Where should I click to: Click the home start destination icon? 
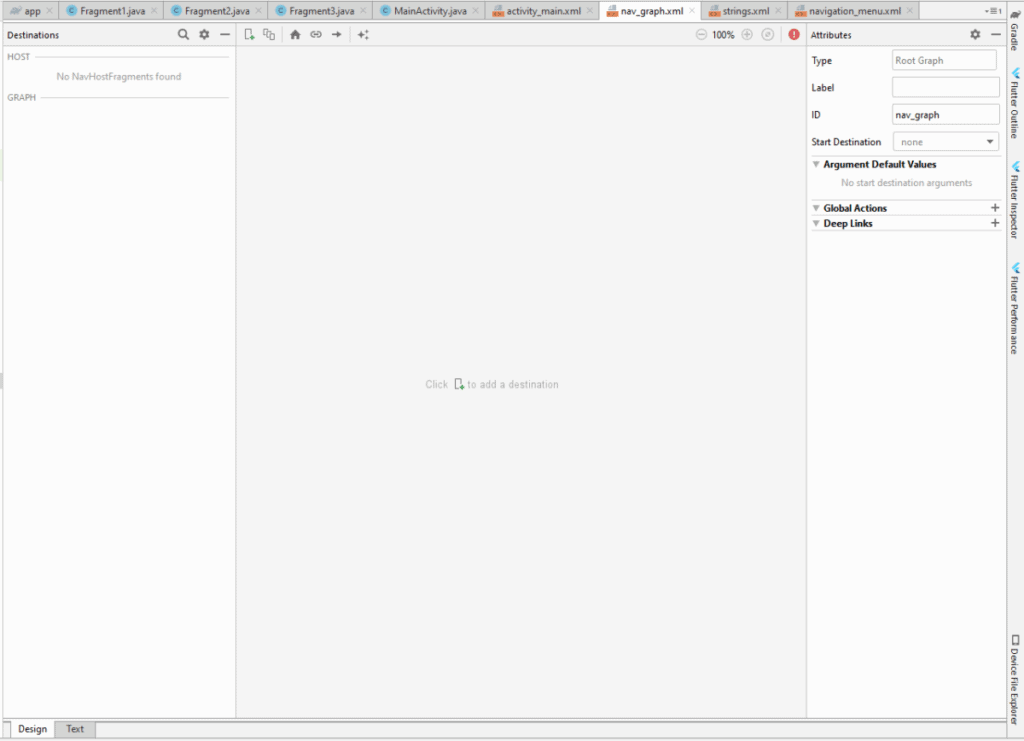pos(295,34)
